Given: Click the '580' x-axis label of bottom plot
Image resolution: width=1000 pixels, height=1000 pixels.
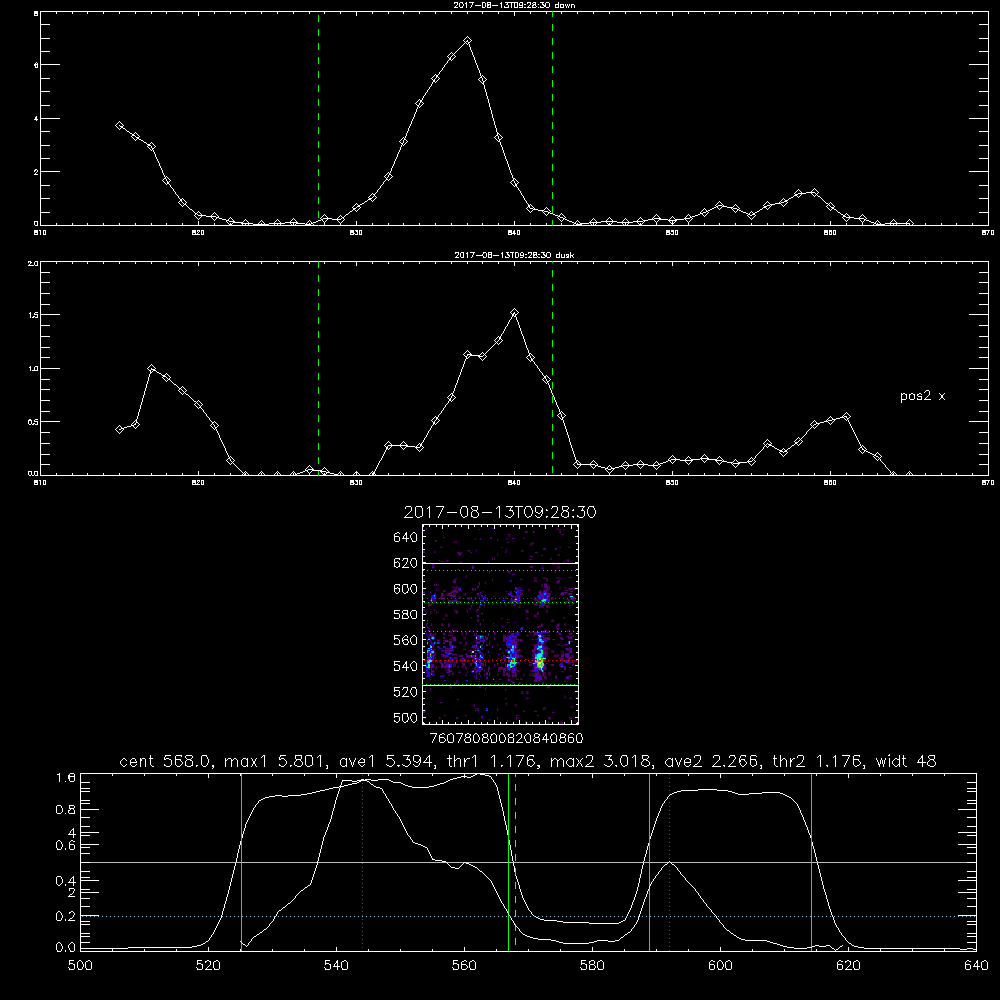Looking at the screenshot, I should click(x=592, y=966).
